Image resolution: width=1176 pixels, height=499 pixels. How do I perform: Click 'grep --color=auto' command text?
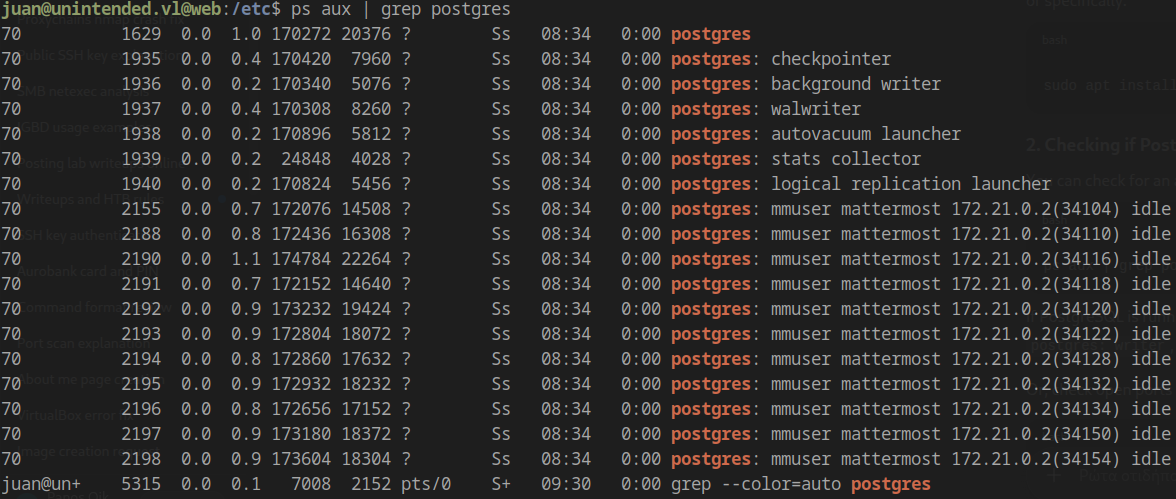(x=756, y=484)
